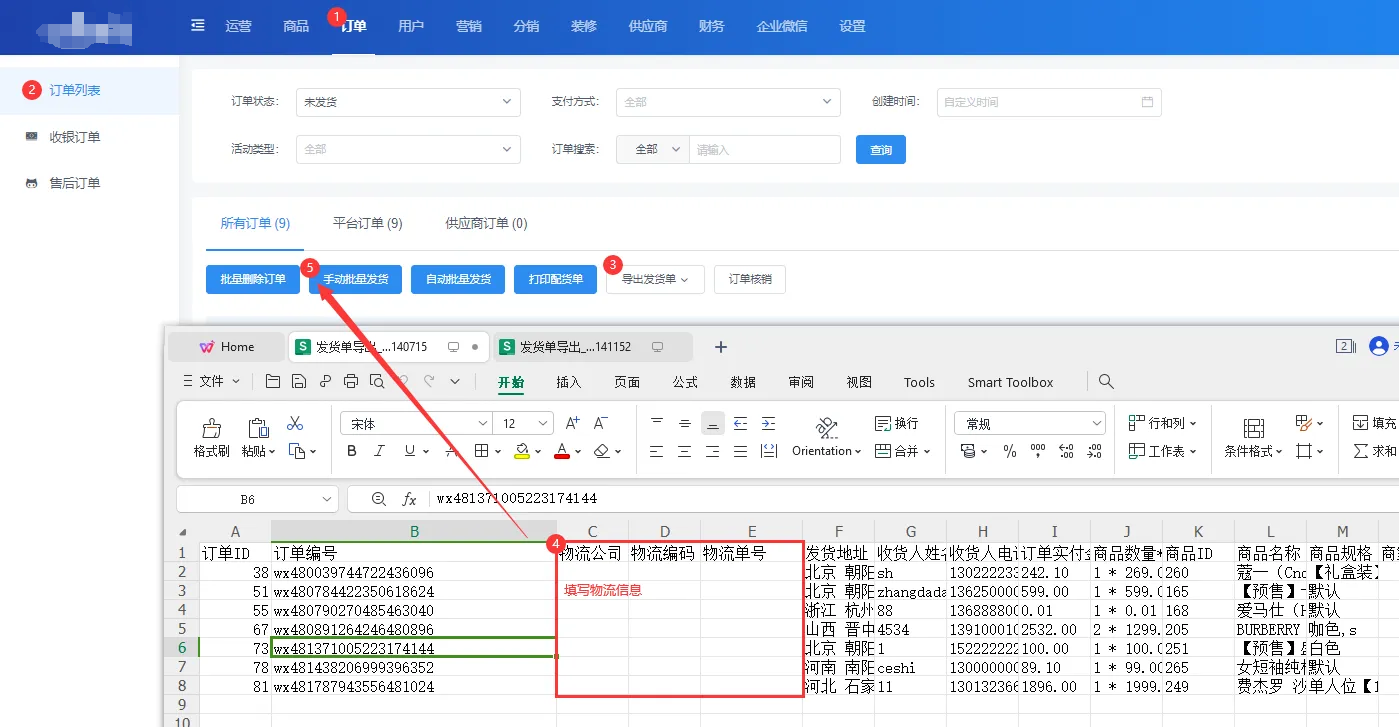Click the decrease indent icon
This screenshot has height=727, width=1399.
tap(740, 423)
